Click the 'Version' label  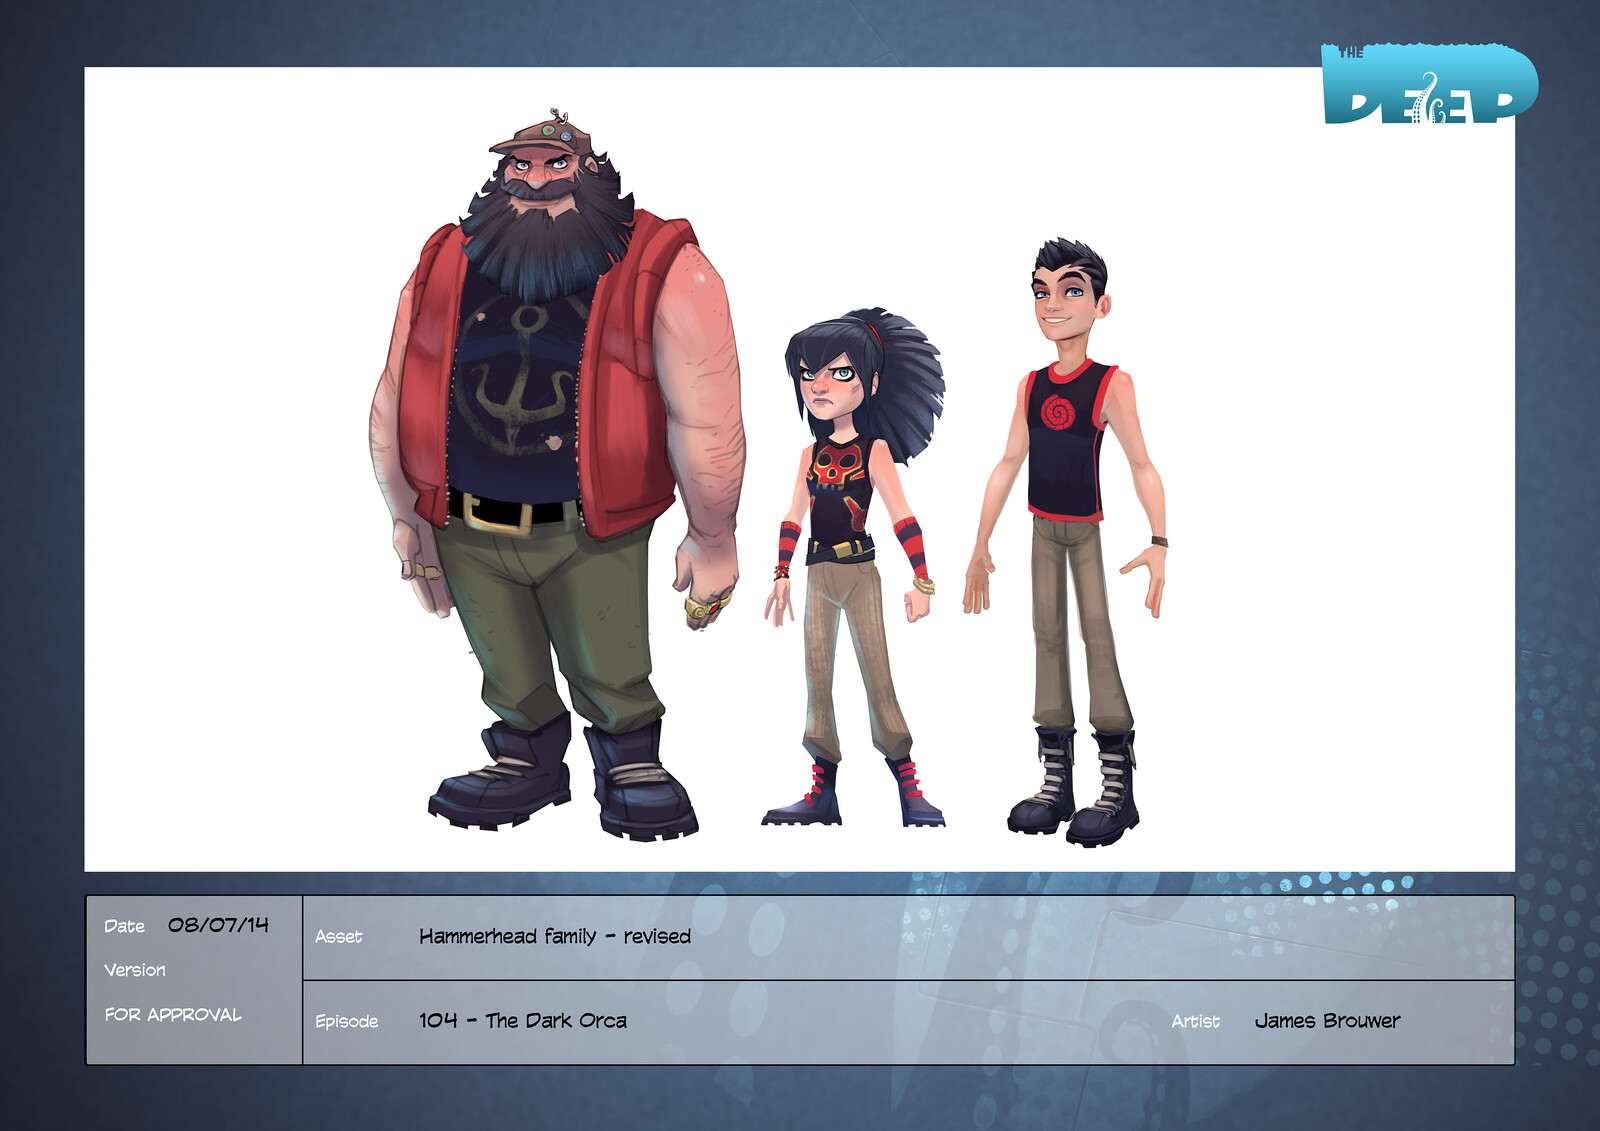(x=135, y=970)
